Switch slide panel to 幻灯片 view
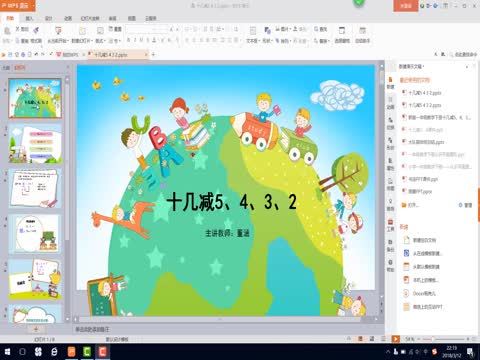The height and width of the screenshot is (360, 480). click(x=19, y=67)
